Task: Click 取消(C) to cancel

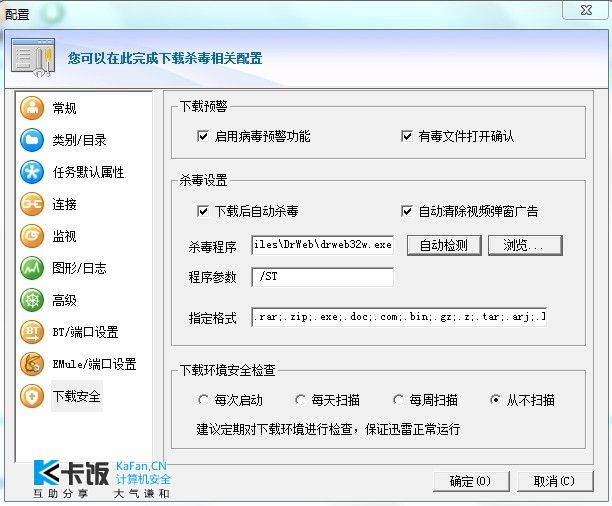Action: (x=555, y=481)
